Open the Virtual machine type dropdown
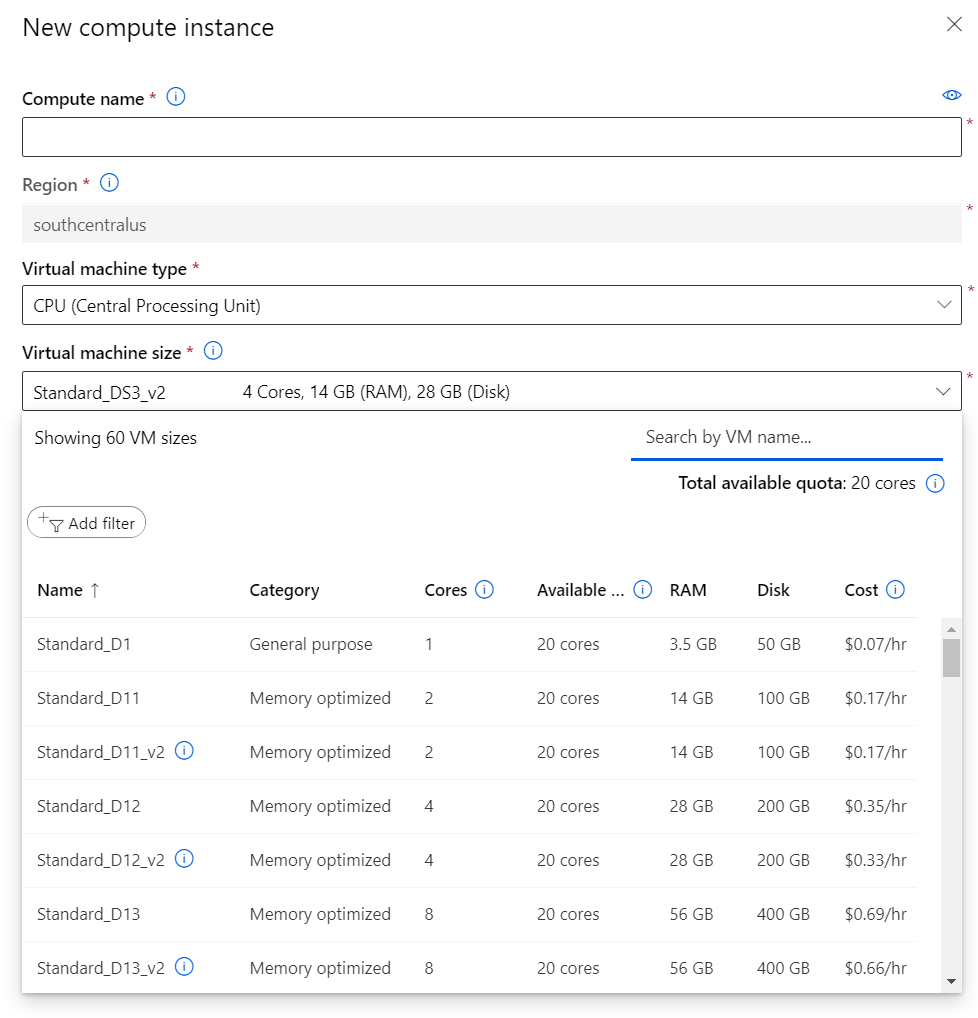 (492, 305)
